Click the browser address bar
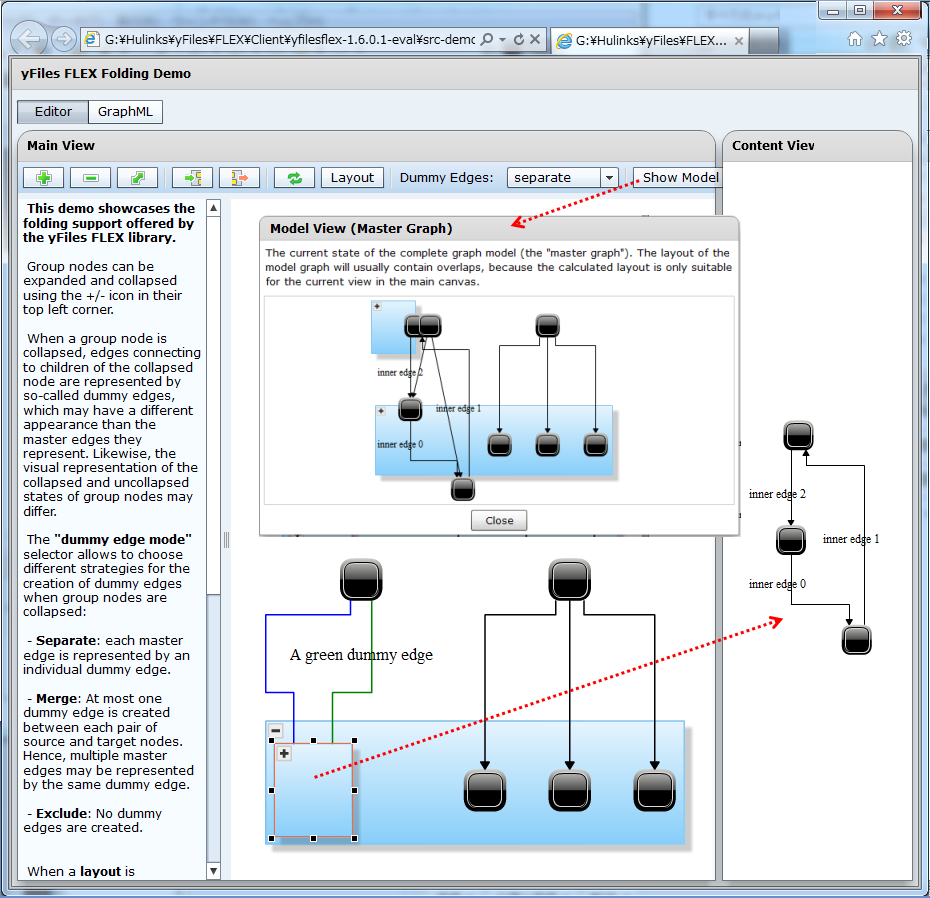 click(289, 40)
